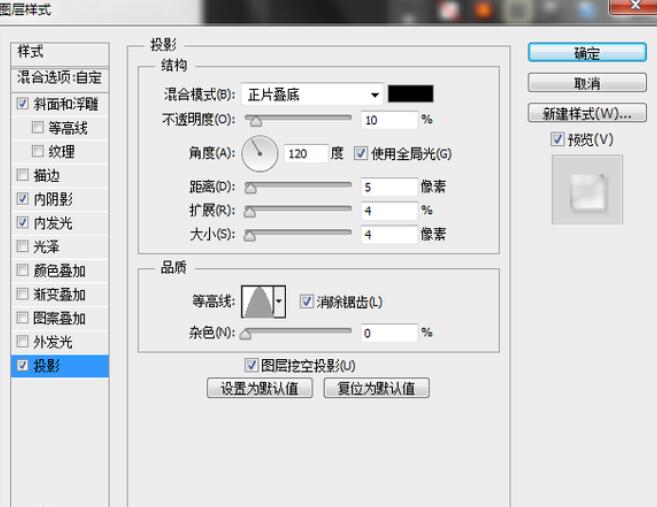The width and height of the screenshot is (657, 507).
Task: Confirm with the 确定 button
Action: 587,53
